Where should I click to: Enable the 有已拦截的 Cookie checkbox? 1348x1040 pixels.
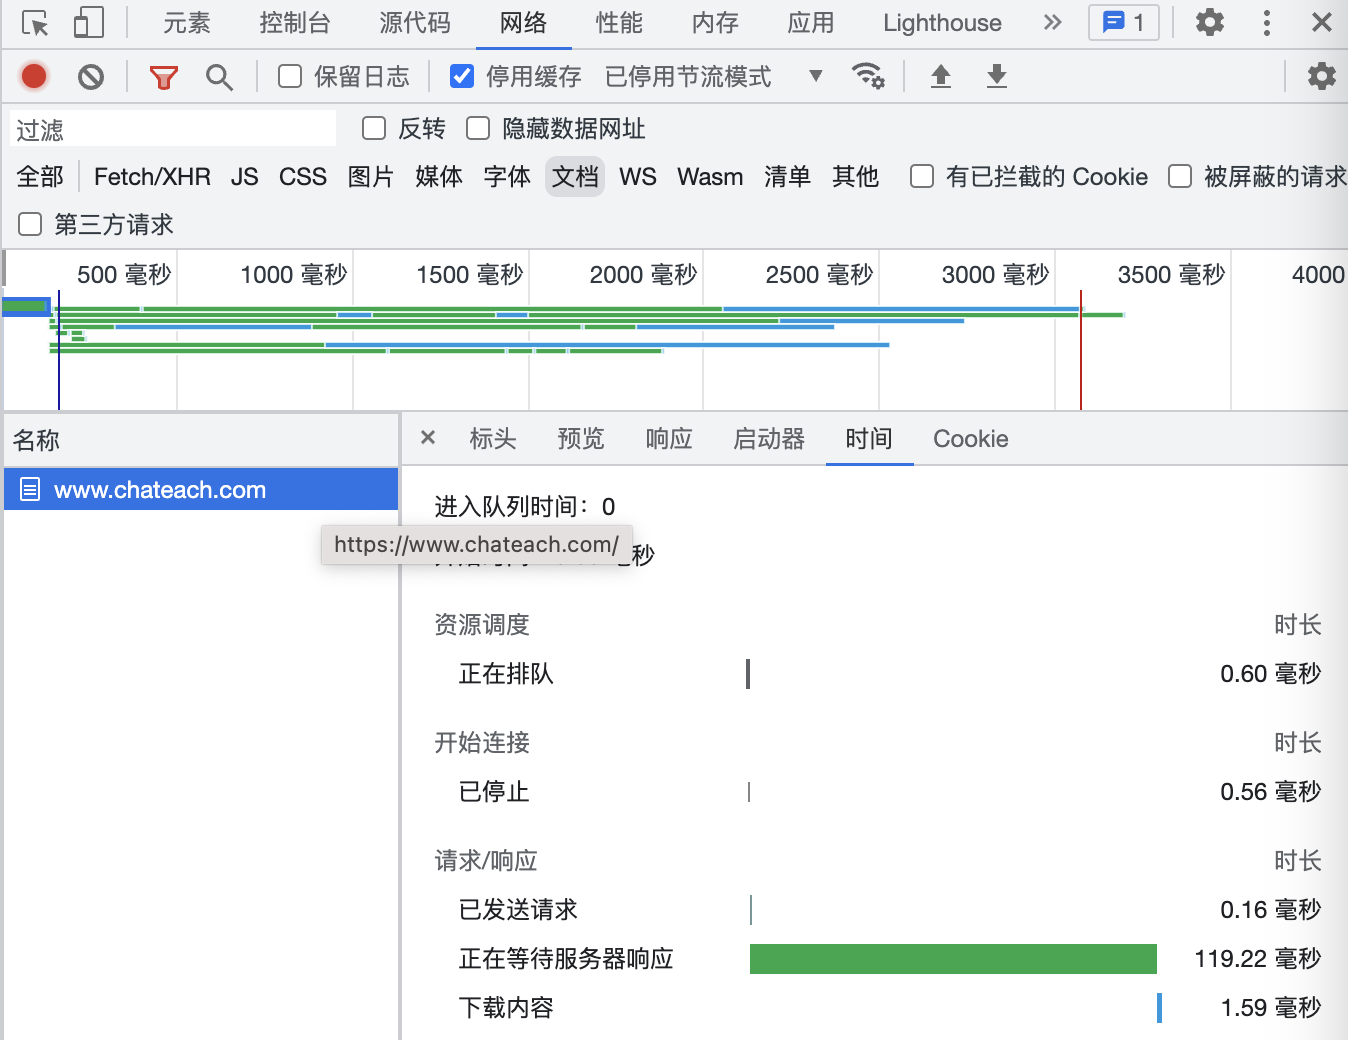pyautogui.click(x=922, y=177)
